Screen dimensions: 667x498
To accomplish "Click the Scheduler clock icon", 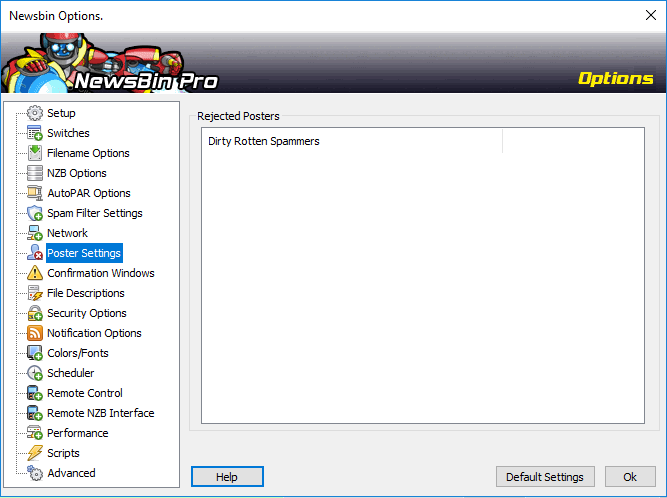I will 34,373.
